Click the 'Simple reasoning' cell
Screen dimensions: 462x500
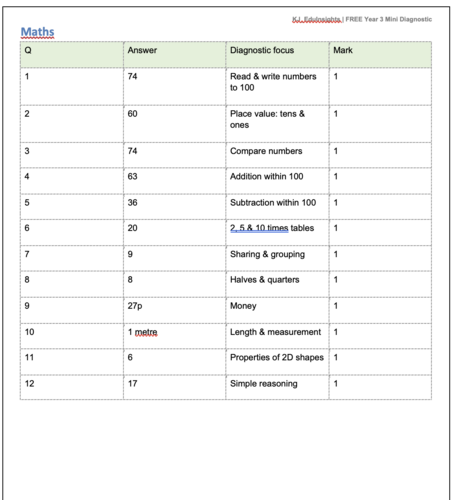[277, 387]
